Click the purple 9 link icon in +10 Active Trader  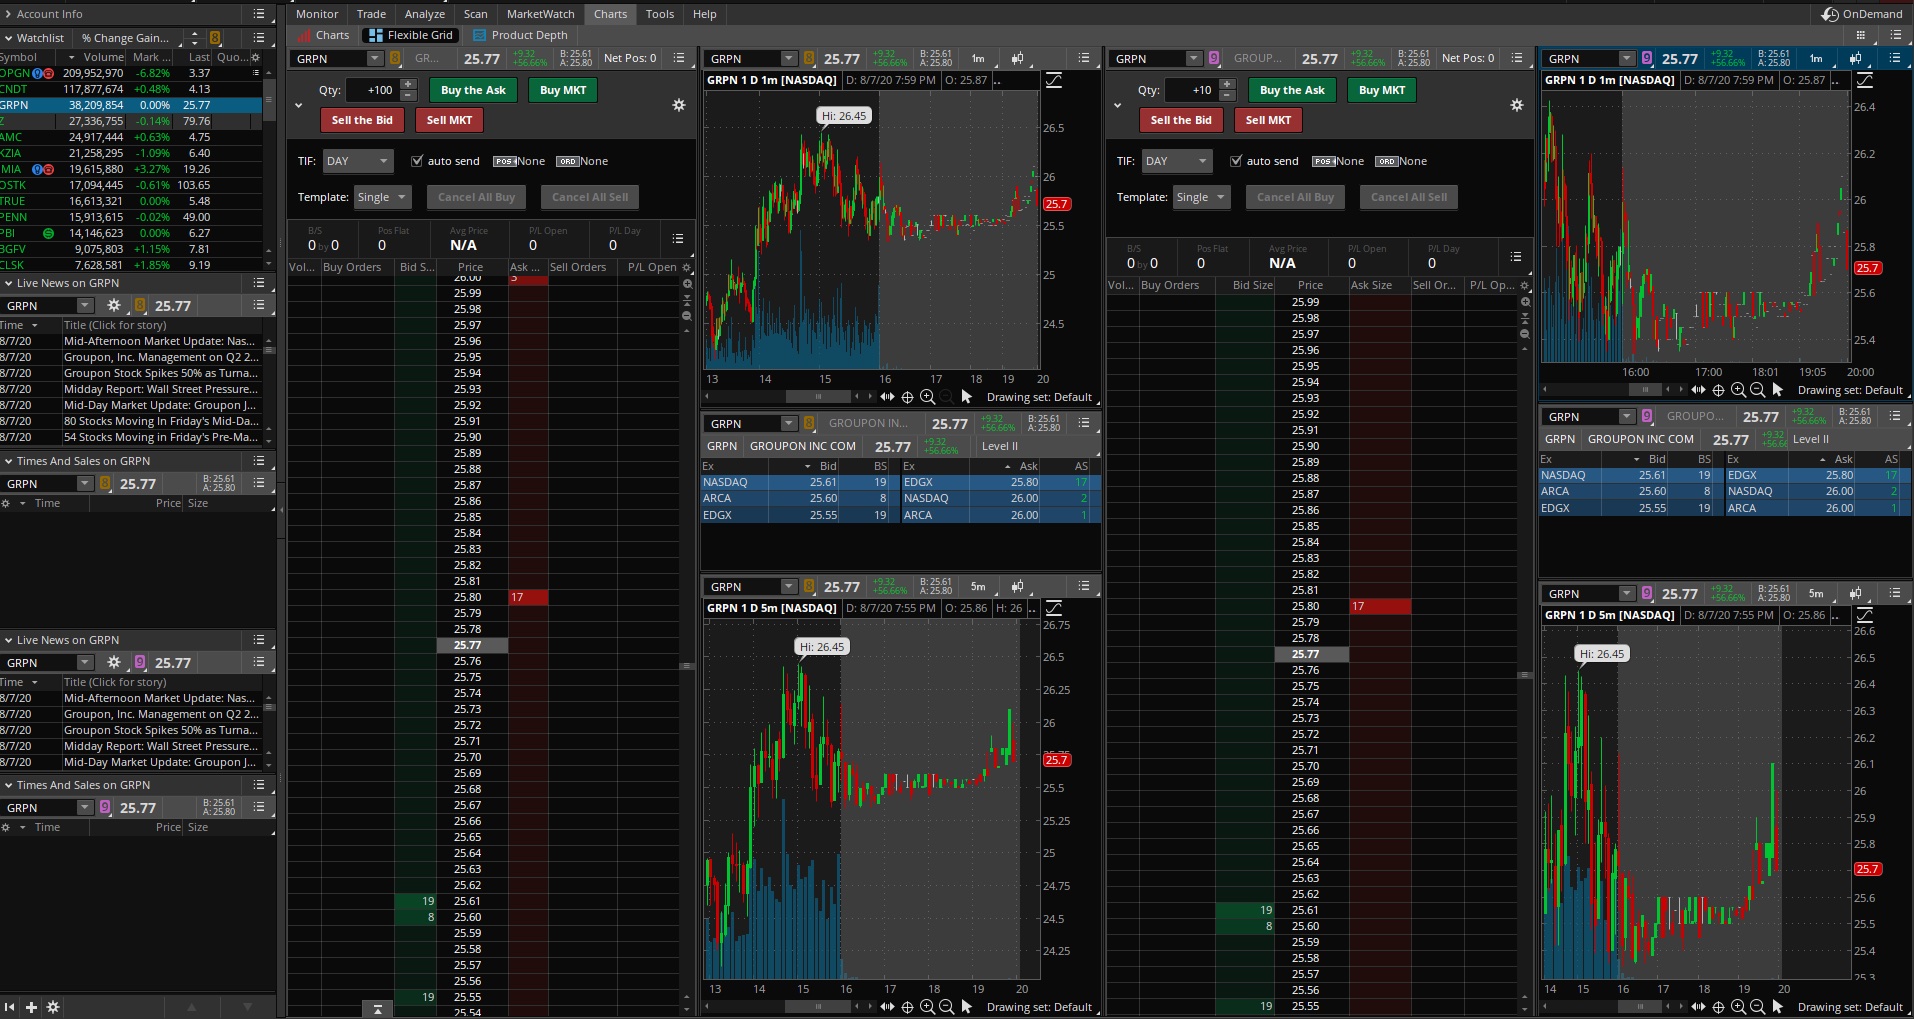click(x=1214, y=58)
